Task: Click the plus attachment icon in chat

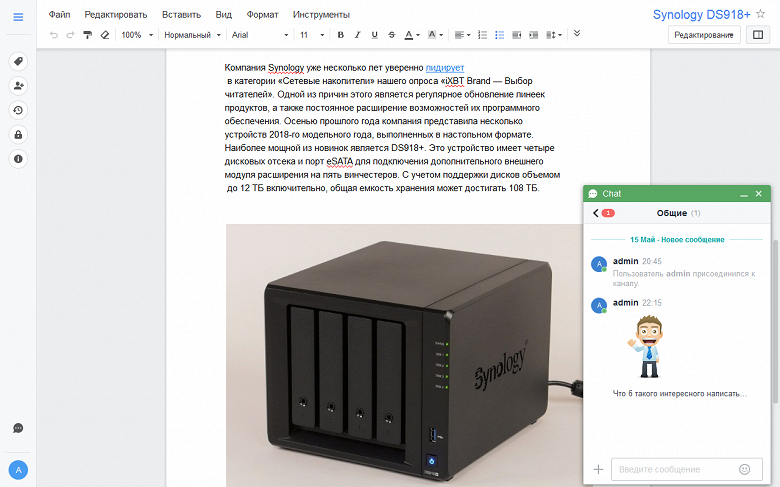Action: click(x=598, y=469)
